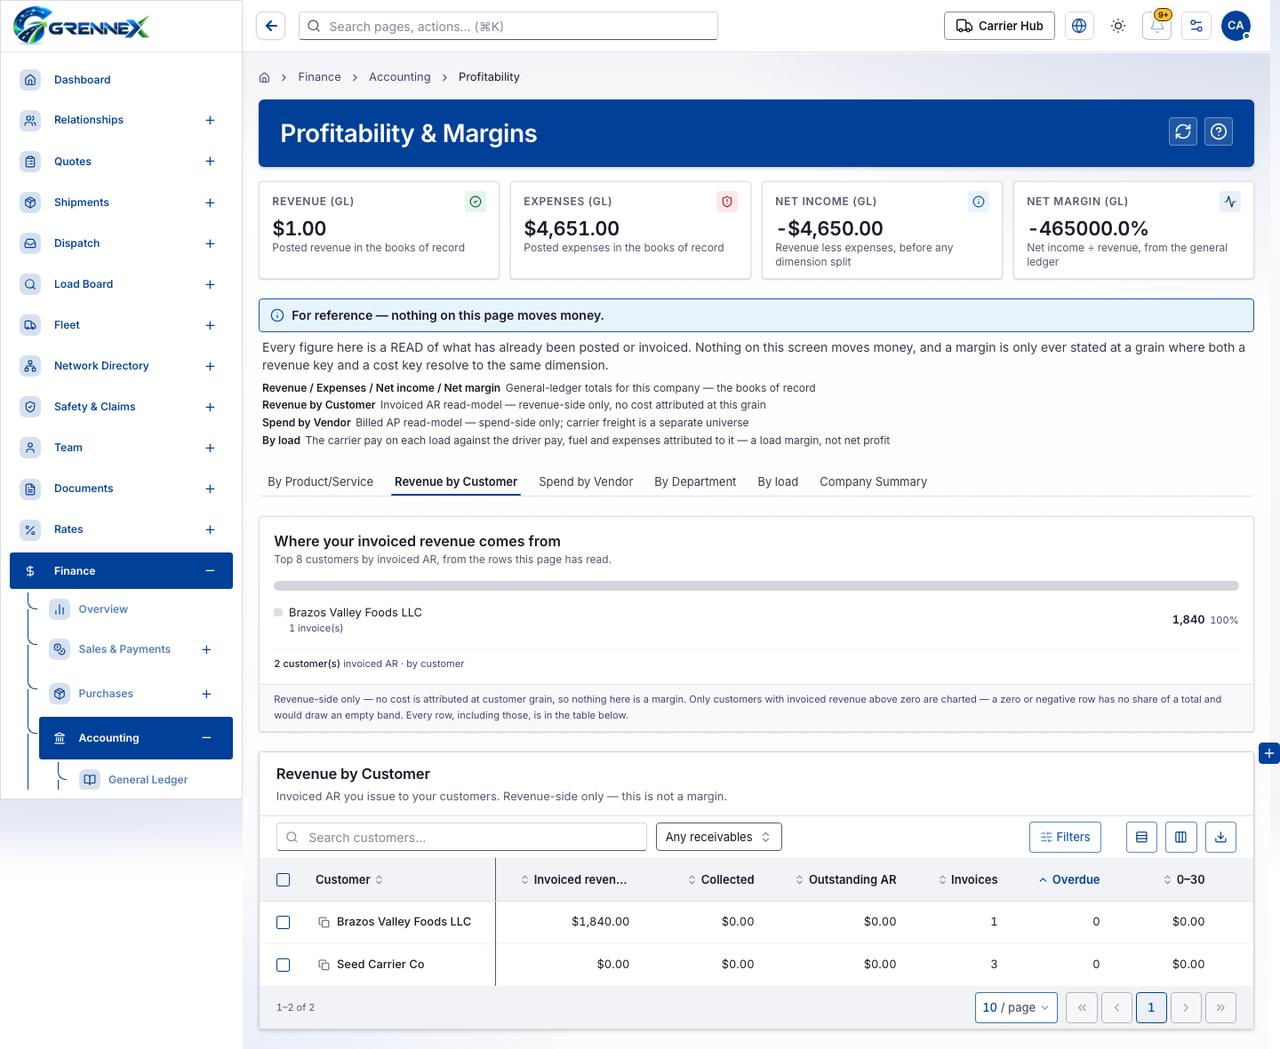Click the Net Margin activity icon

[x=1230, y=201]
